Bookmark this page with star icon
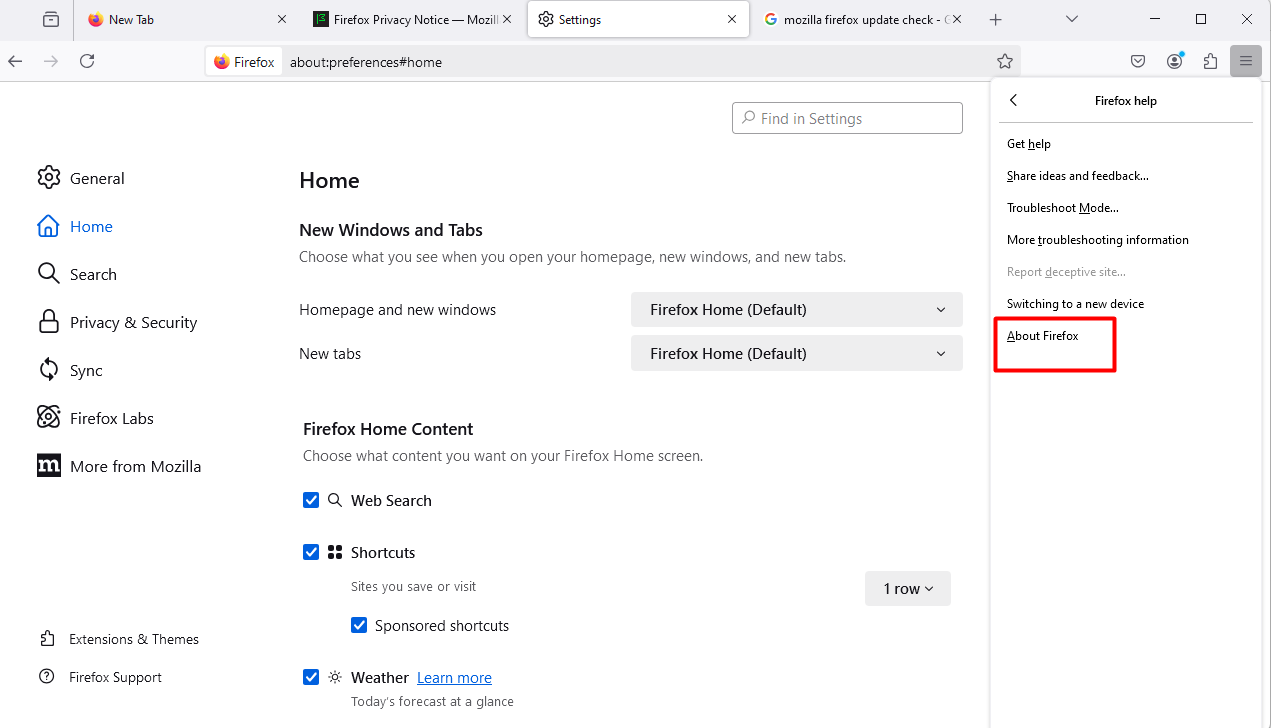 (x=1005, y=61)
